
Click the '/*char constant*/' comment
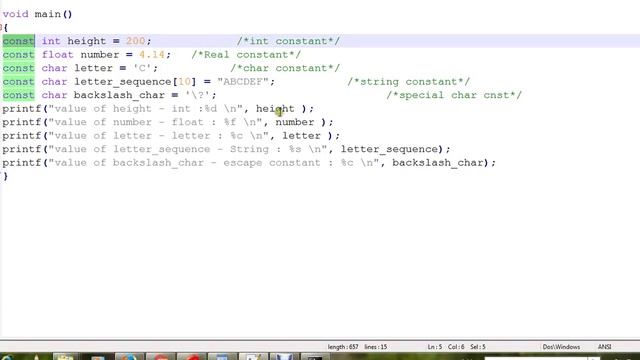(x=285, y=68)
